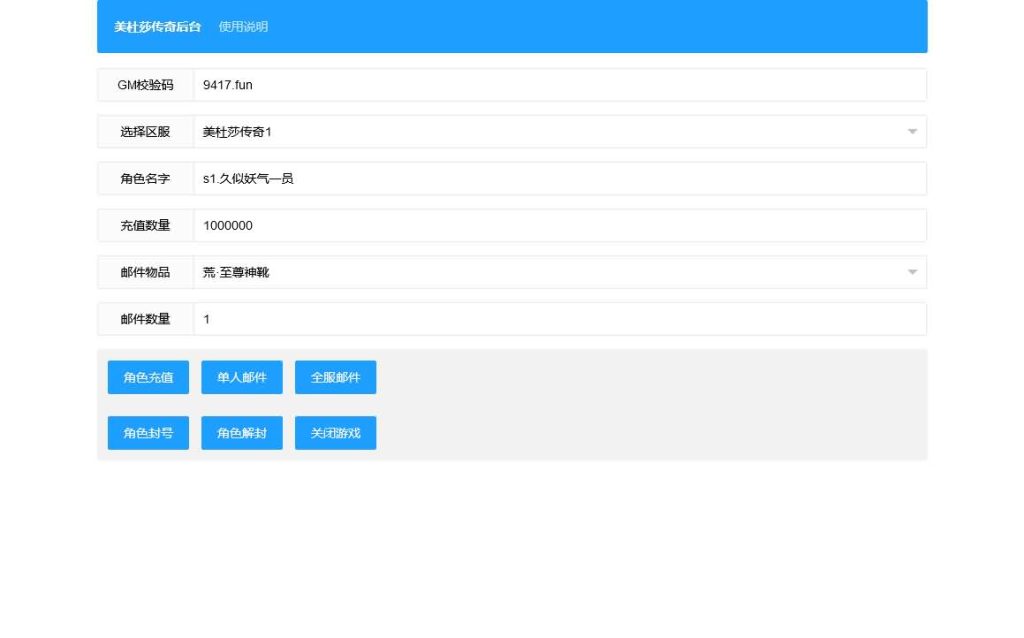Open the 选择区服 dropdown arrow
This screenshot has height=638, width=1024.
point(911,131)
